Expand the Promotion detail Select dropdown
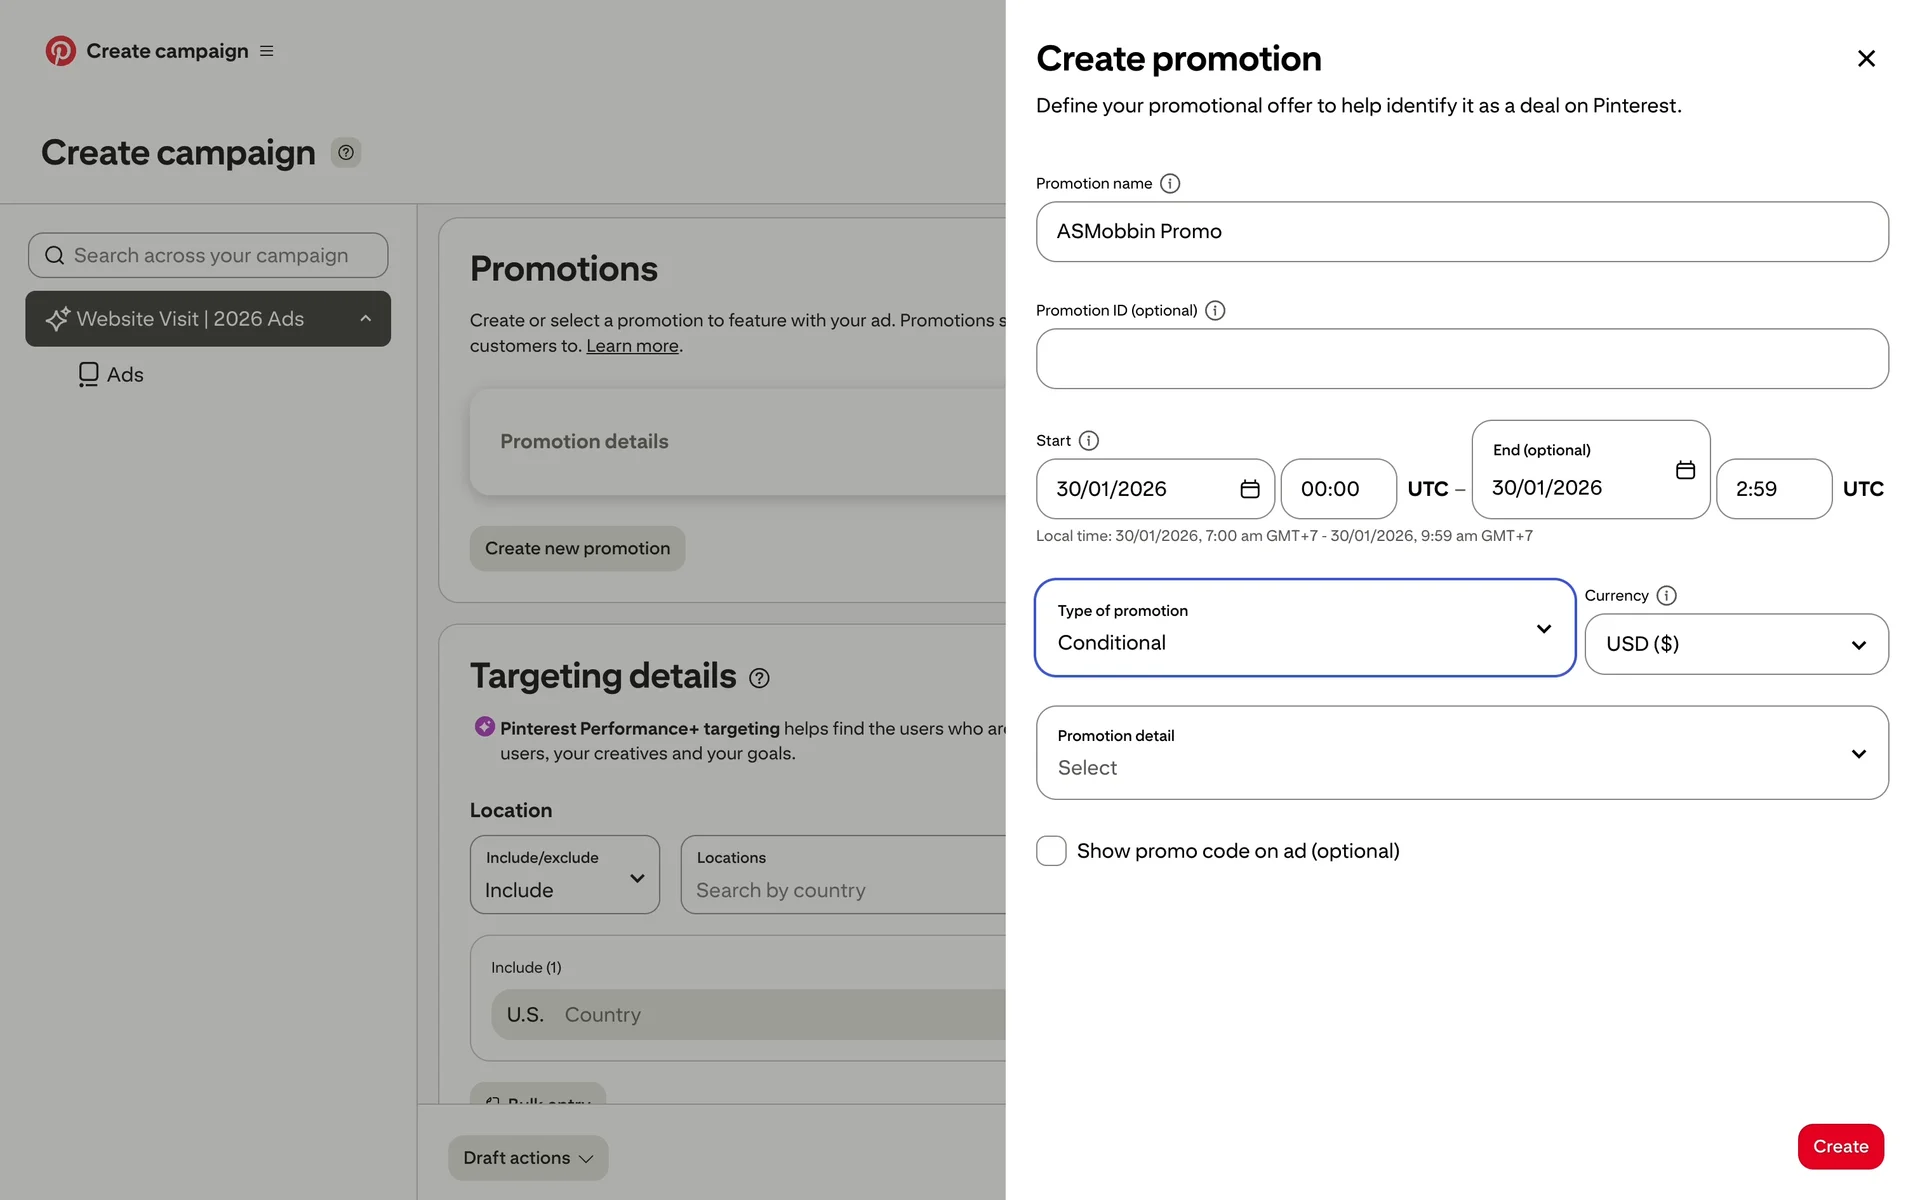The height and width of the screenshot is (1200, 1920). [x=1461, y=753]
